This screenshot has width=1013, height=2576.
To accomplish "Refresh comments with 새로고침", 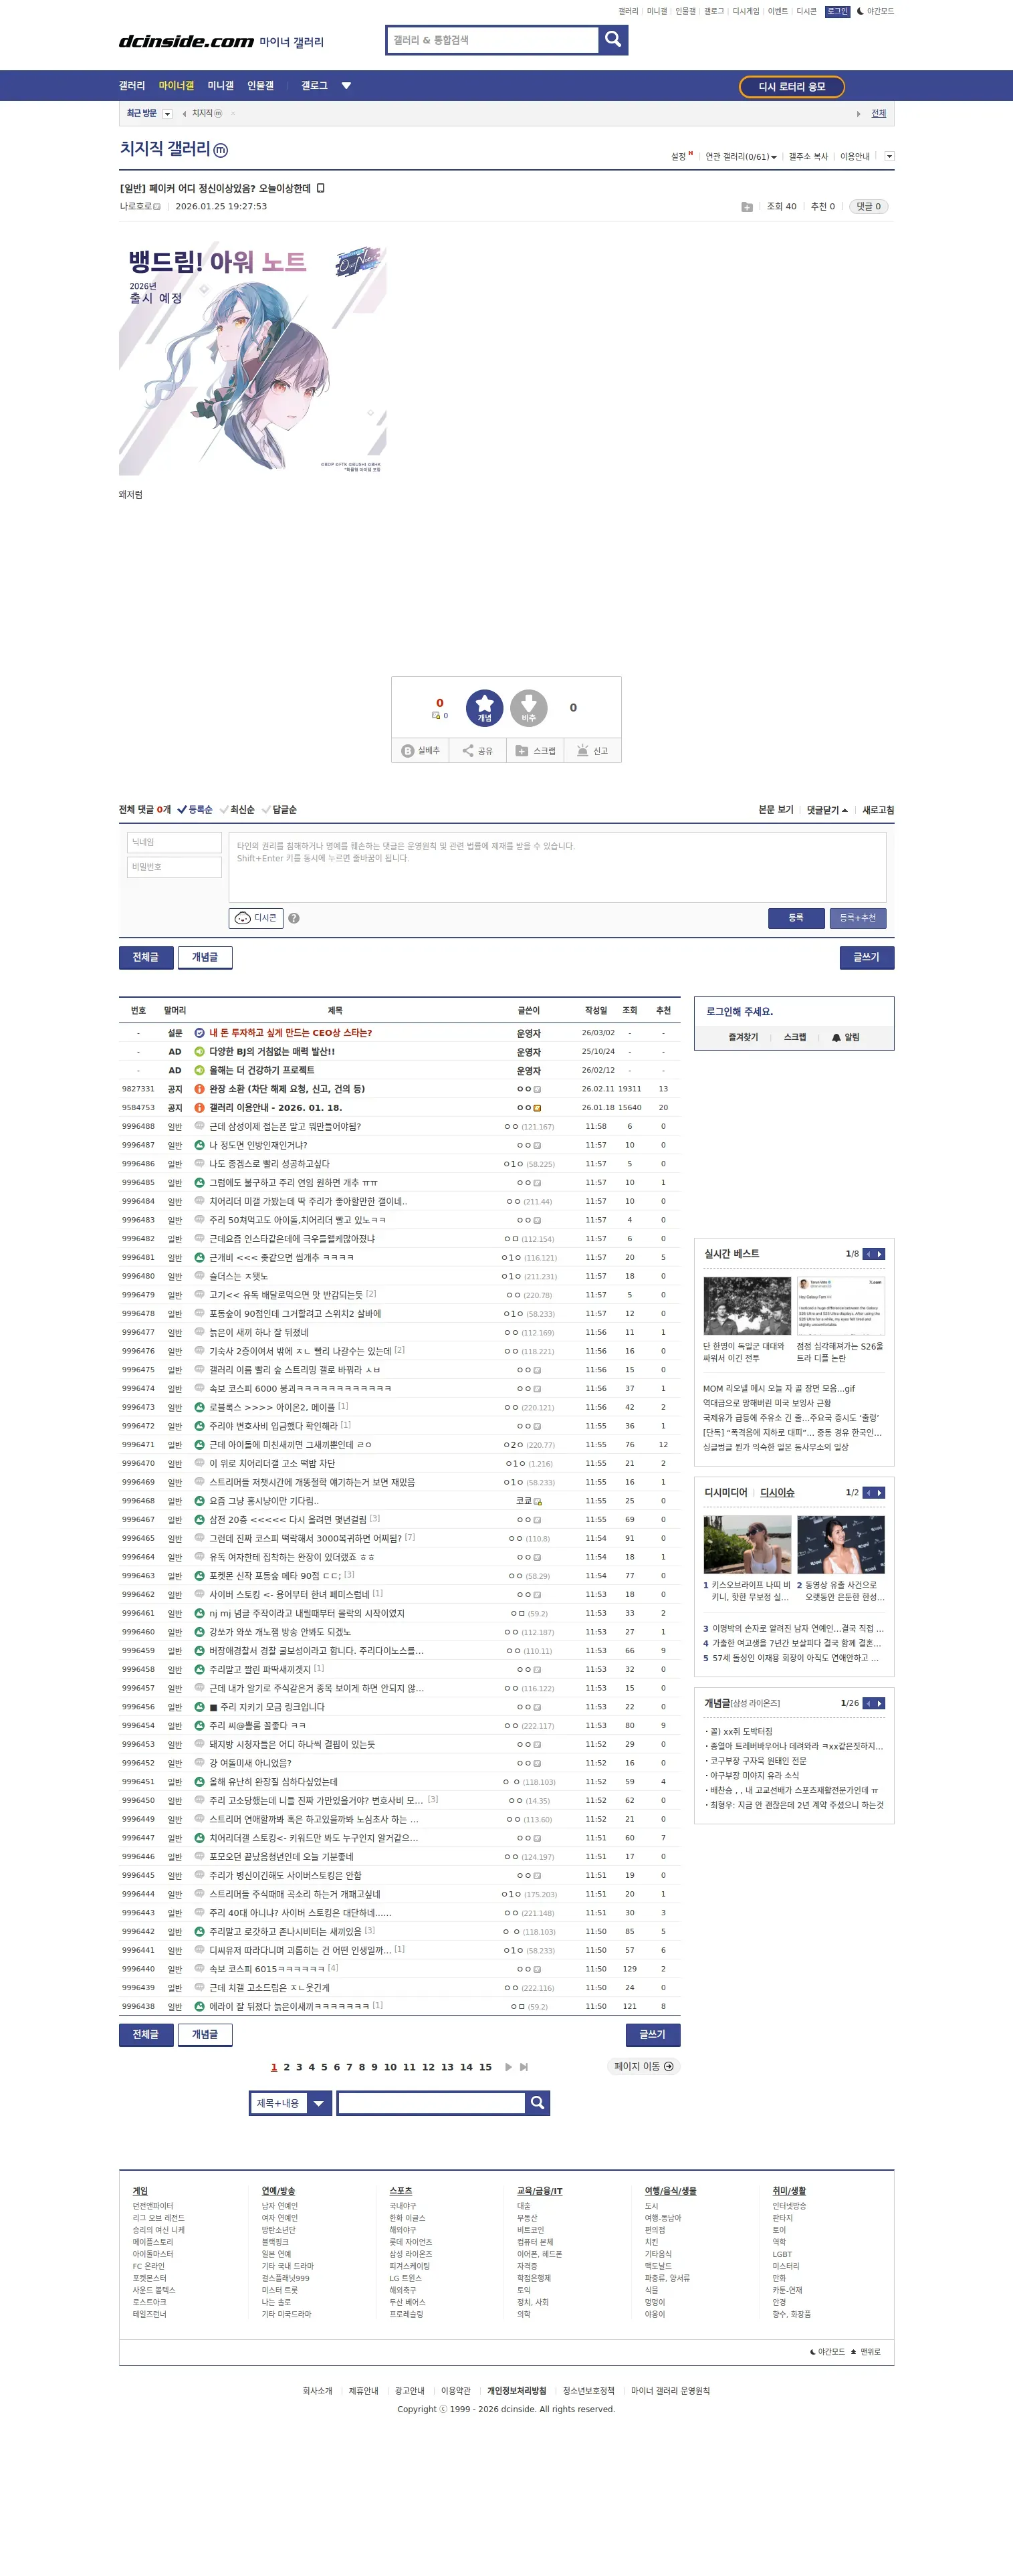I will point(878,810).
